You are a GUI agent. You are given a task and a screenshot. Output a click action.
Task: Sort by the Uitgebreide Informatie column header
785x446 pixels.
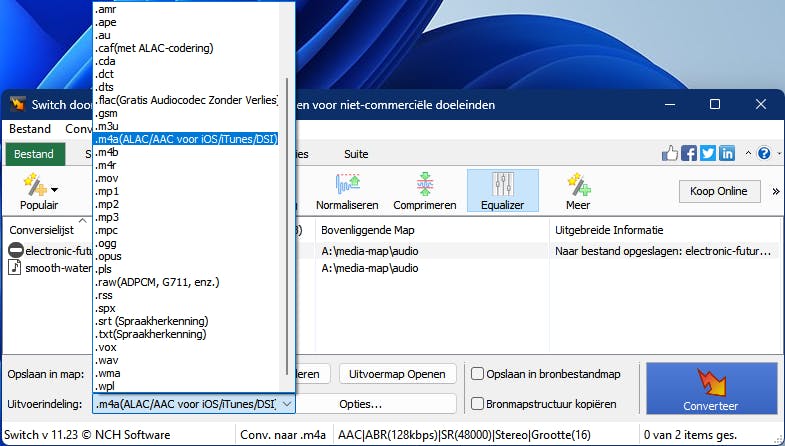666,230
